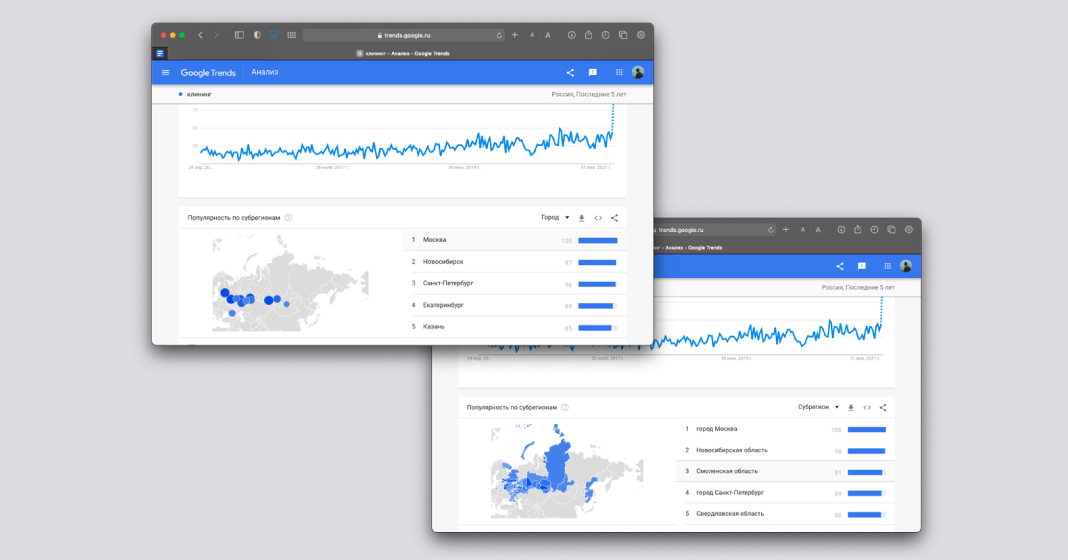
Task: Click the Анализ header label
Action: click(265, 73)
